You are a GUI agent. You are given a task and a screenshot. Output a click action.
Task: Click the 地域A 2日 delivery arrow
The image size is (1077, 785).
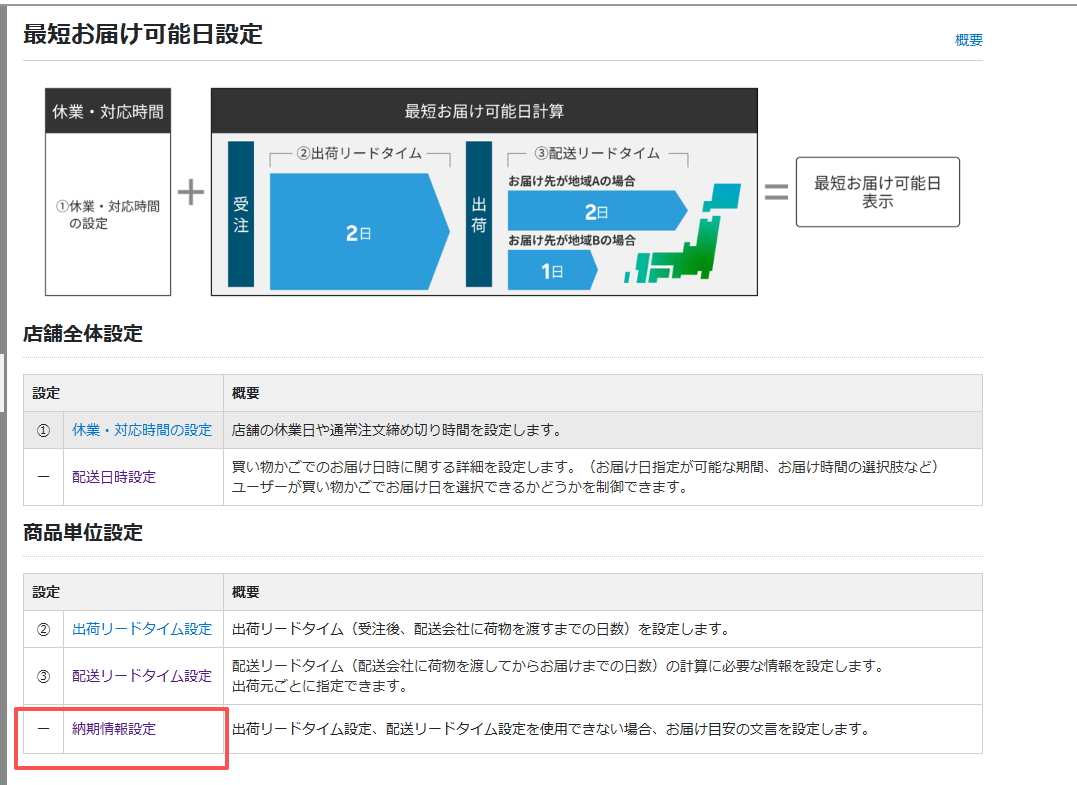[597, 210]
